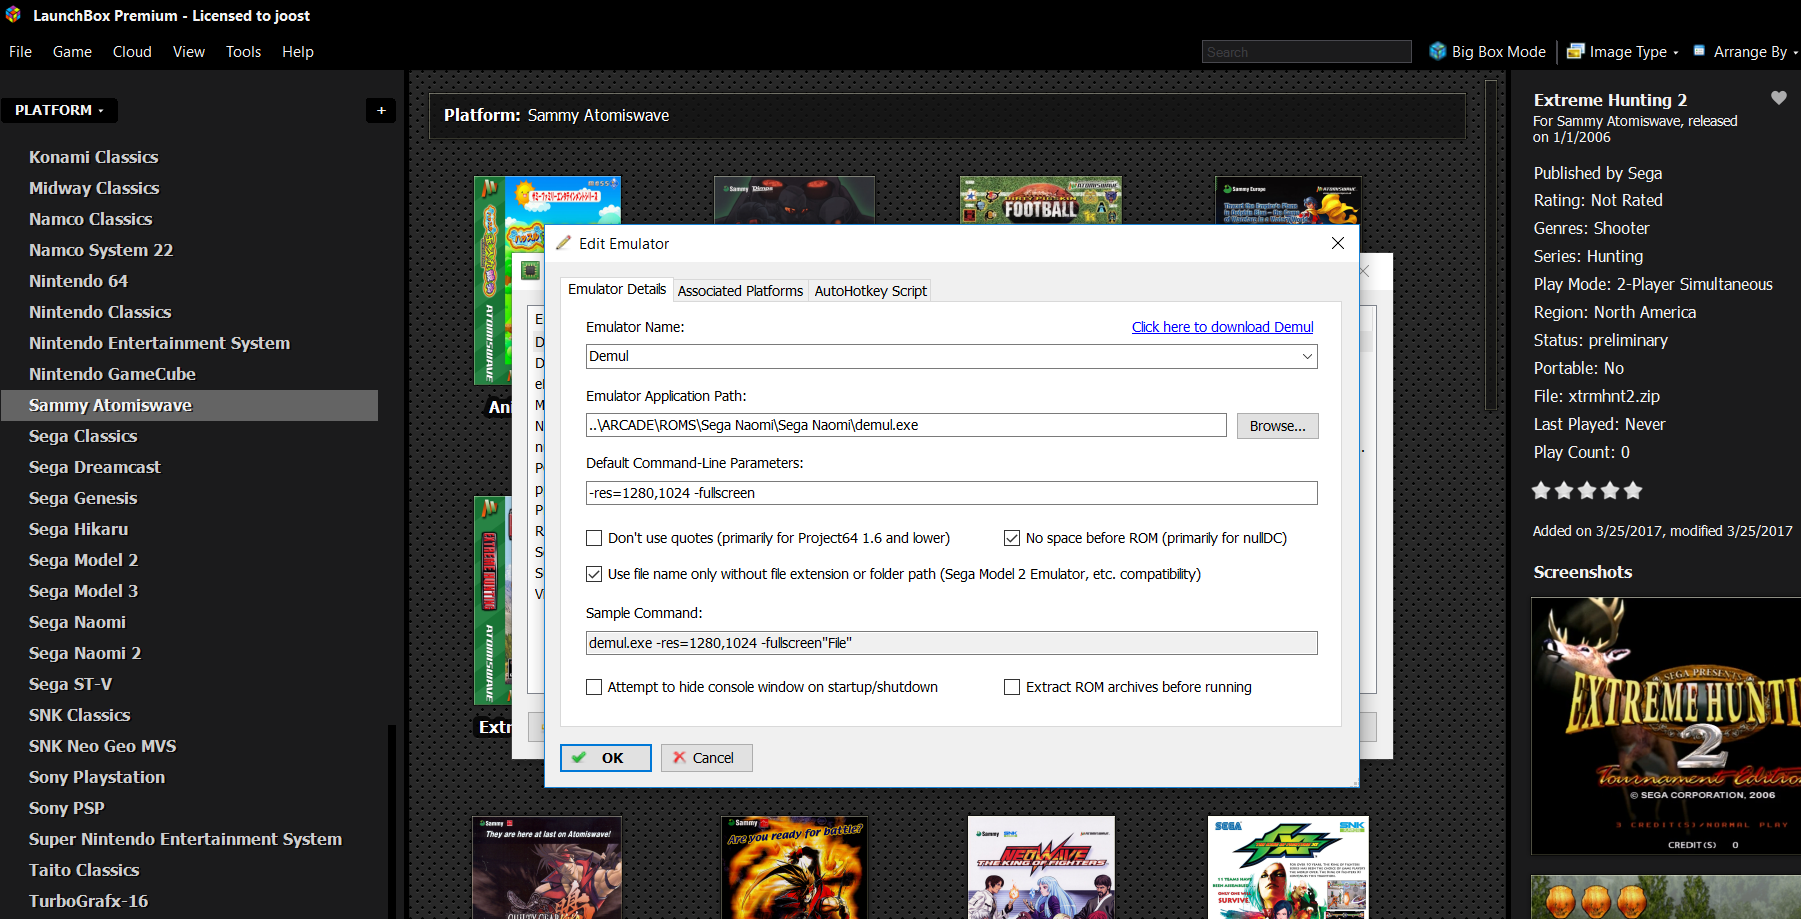
Task: Click the plus button beside PLATFORM
Action: tap(381, 110)
